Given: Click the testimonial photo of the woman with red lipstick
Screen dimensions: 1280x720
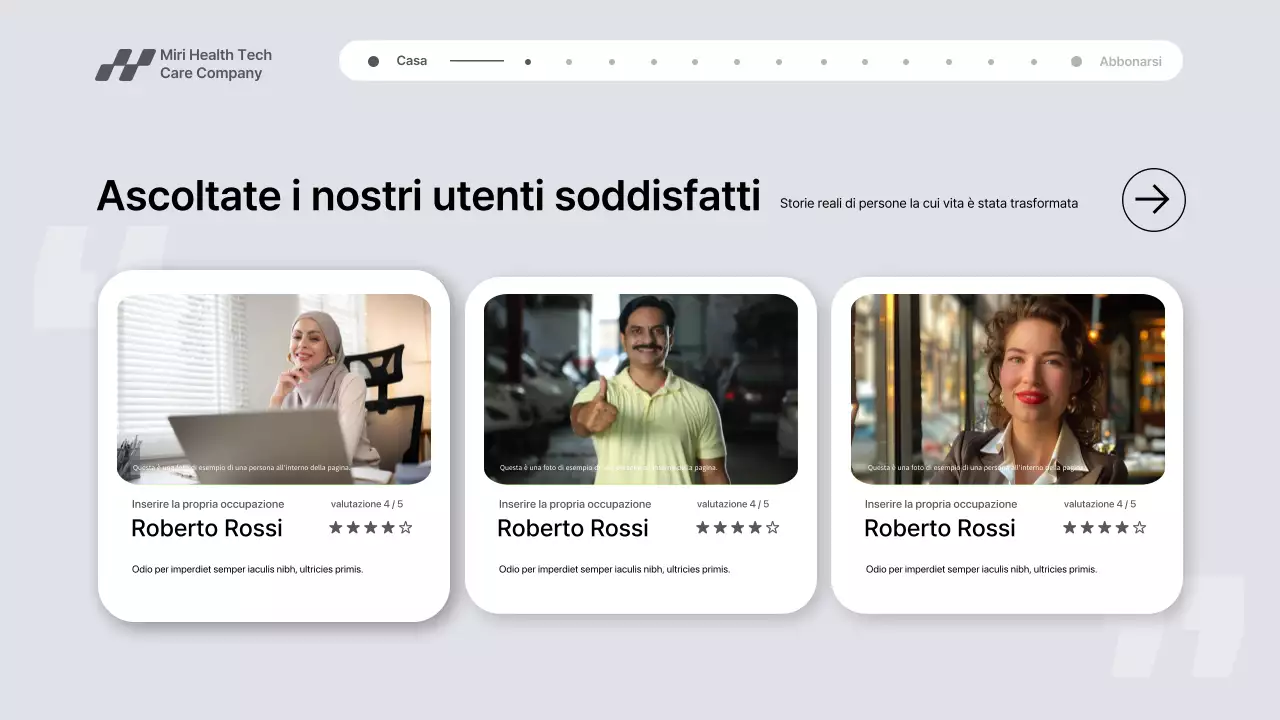Looking at the screenshot, I should [1007, 388].
